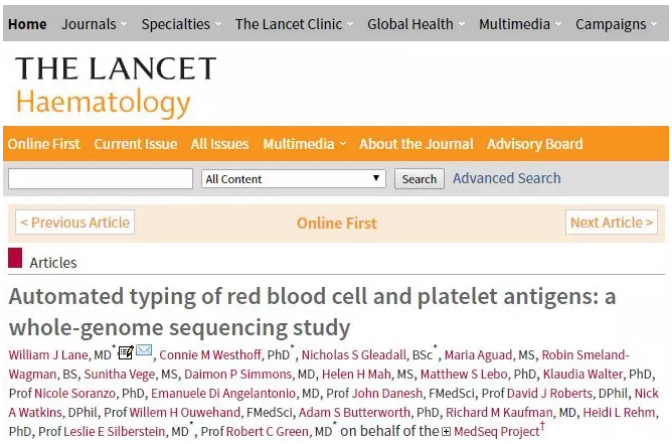Open the Advanced Search link

[x=506, y=178]
